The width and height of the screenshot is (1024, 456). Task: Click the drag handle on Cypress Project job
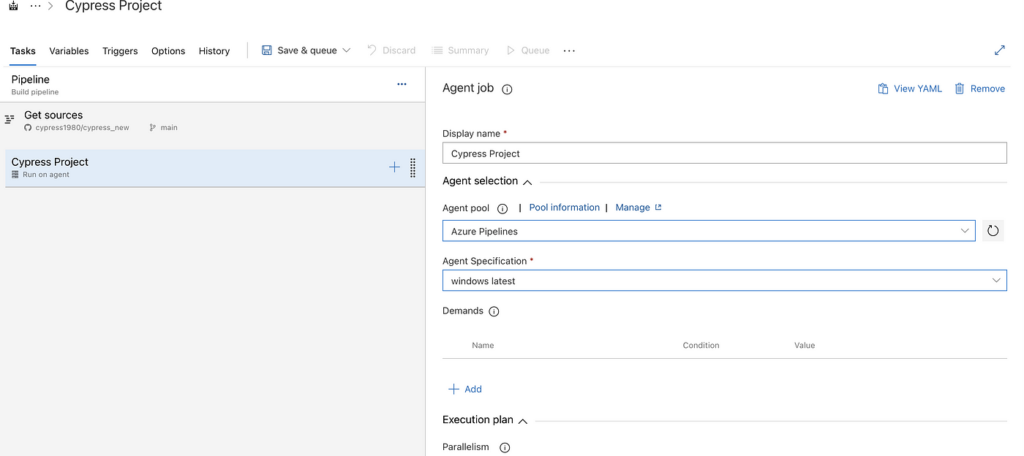click(x=413, y=168)
